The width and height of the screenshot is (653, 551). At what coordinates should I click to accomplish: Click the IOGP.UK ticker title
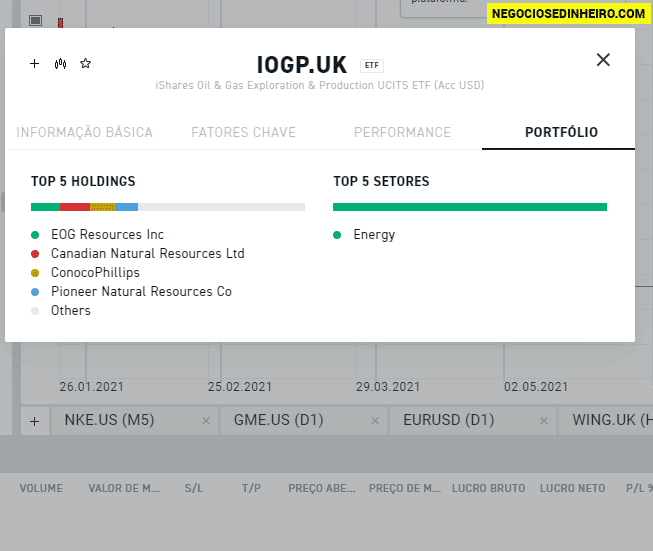302,65
